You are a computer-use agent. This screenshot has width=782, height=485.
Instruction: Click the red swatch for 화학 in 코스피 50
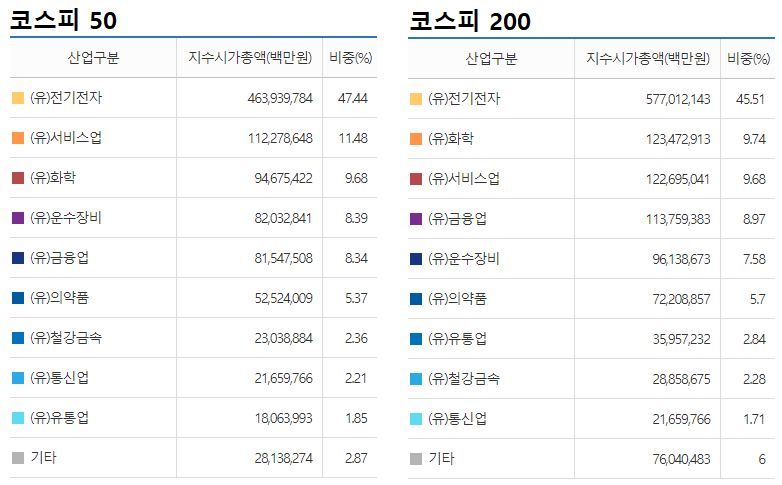[x=18, y=178]
